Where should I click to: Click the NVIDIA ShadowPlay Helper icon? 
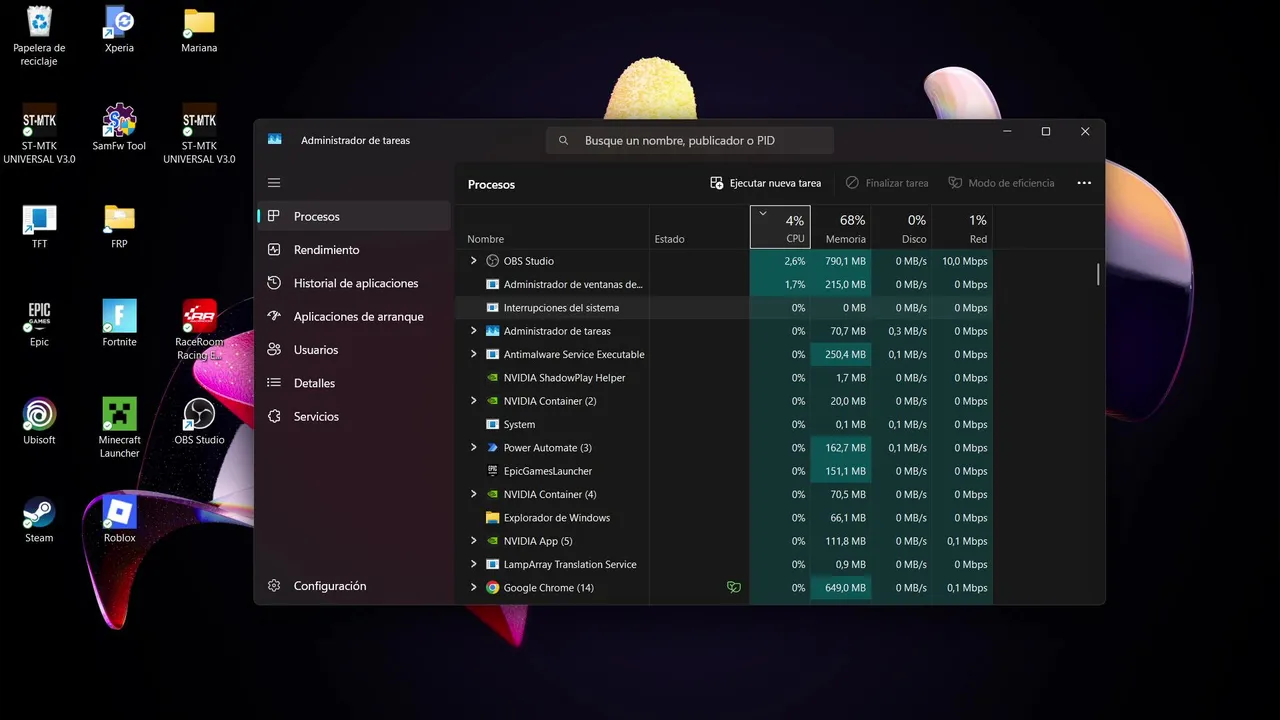click(x=492, y=378)
